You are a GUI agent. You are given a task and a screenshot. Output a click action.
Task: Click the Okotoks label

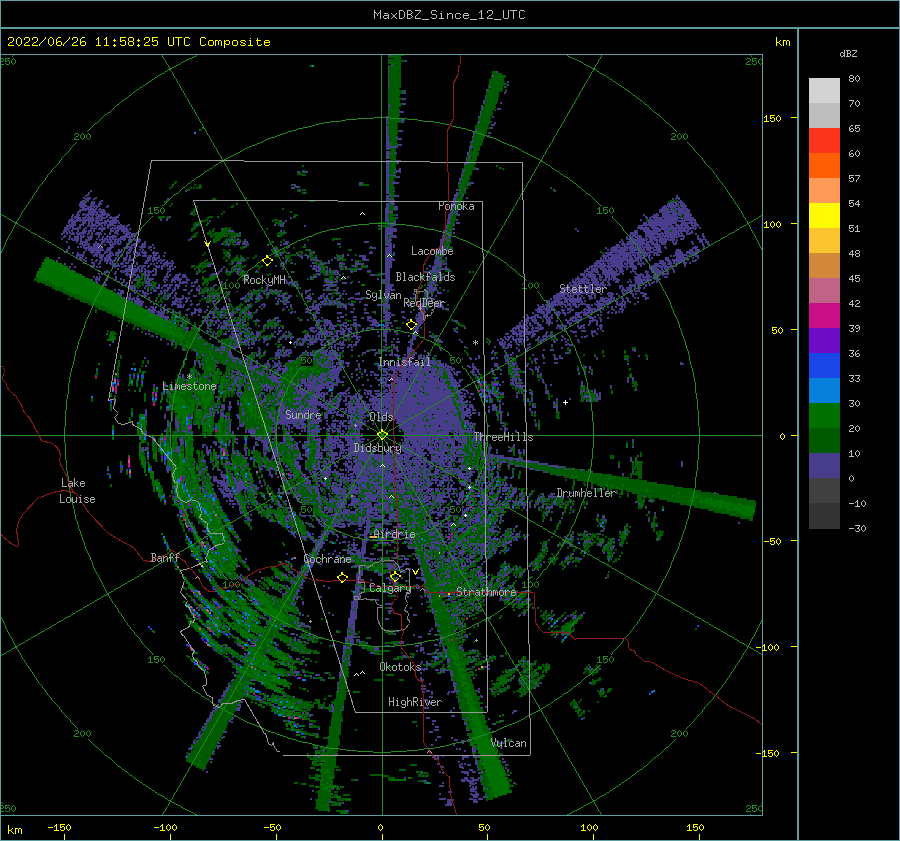[400, 667]
